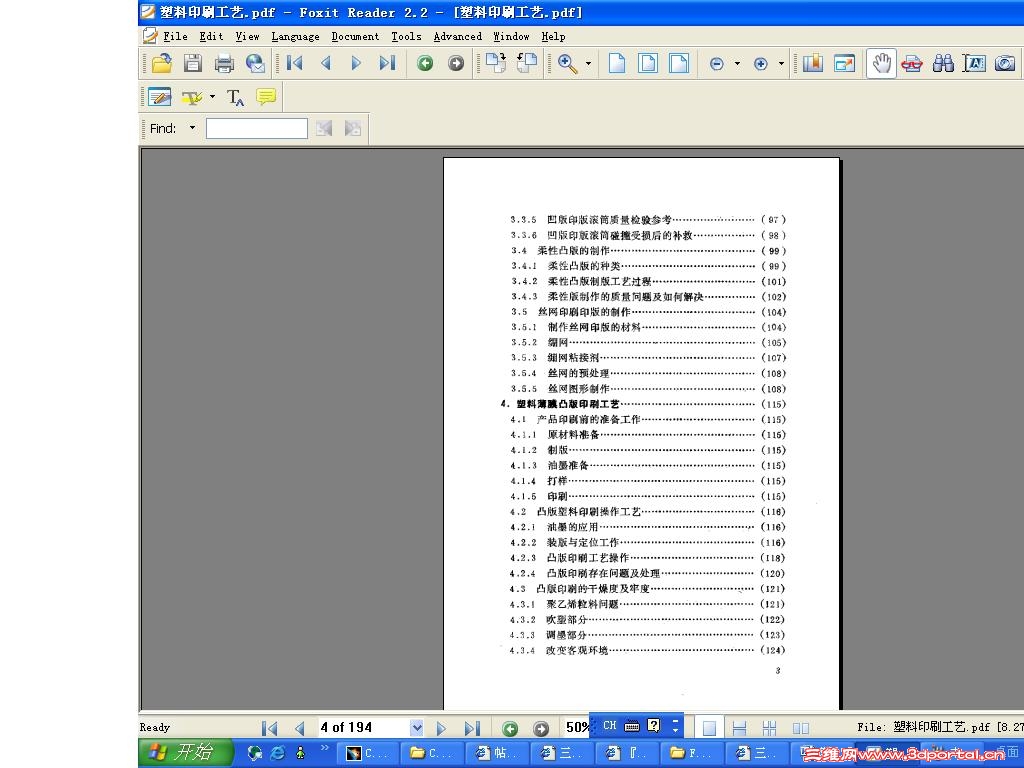Set Actual Size page view icon

click(x=616, y=63)
